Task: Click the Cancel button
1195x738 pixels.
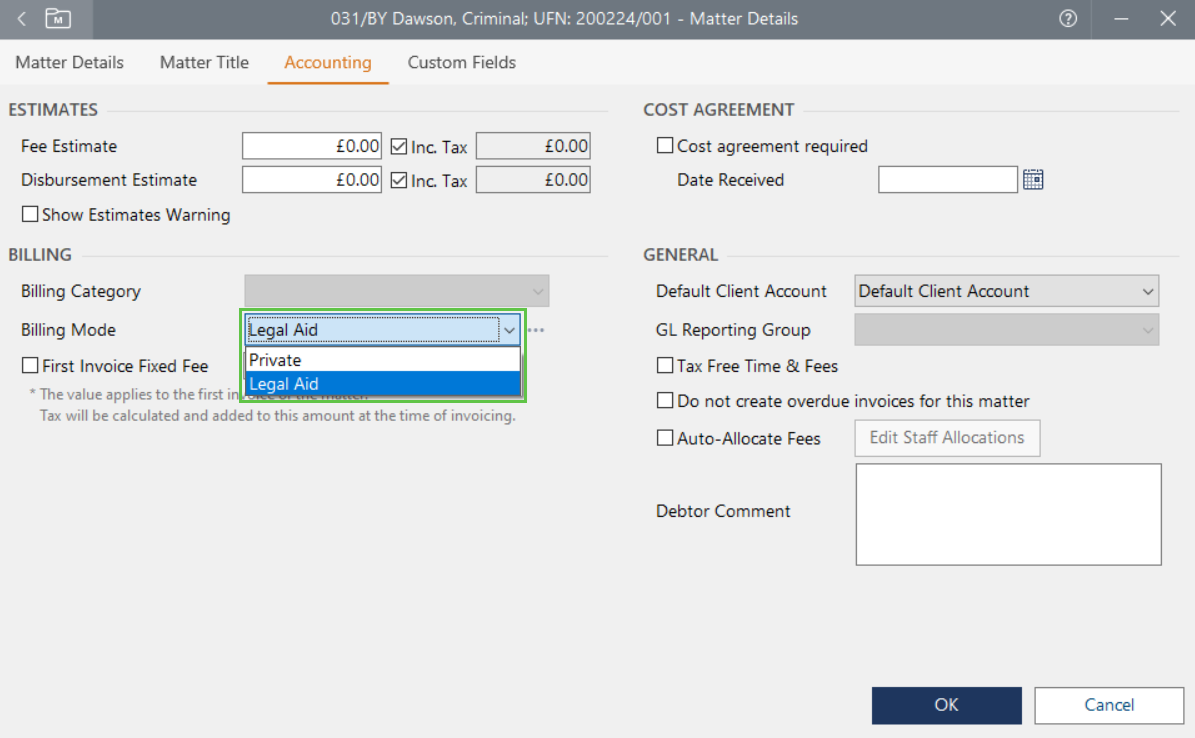Action: pyautogui.click(x=1109, y=705)
